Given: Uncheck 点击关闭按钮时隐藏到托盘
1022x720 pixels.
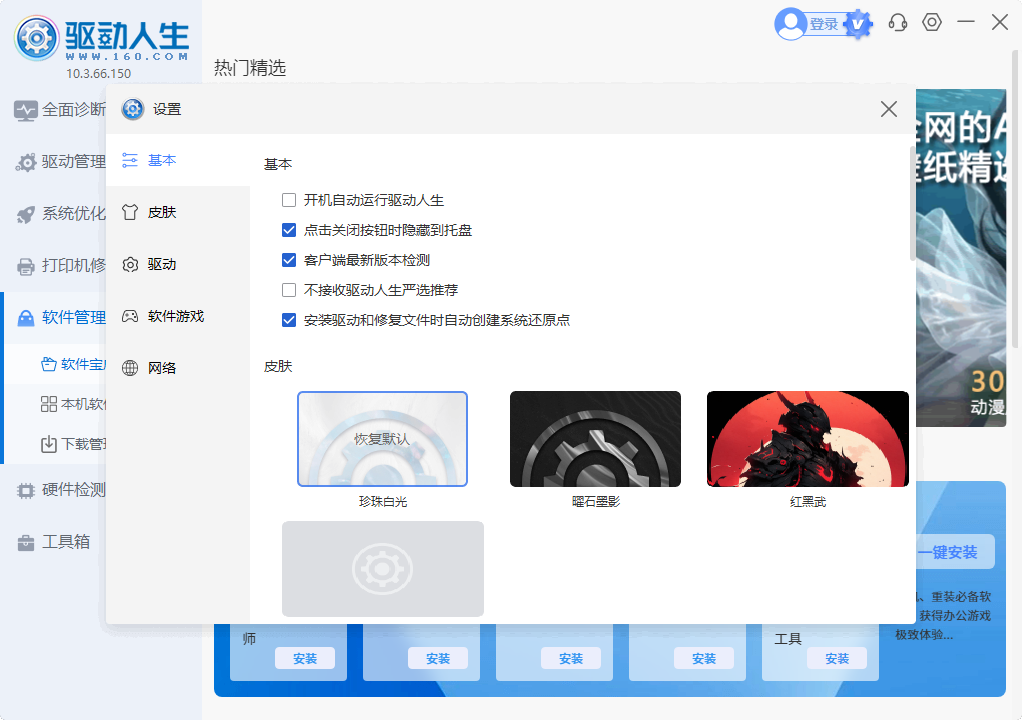Looking at the screenshot, I should (289, 230).
